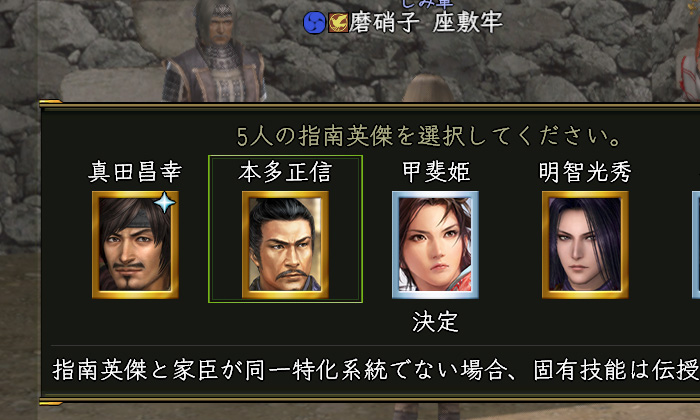
Task: Select the 本多正信 portrait
Action: [285, 245]
